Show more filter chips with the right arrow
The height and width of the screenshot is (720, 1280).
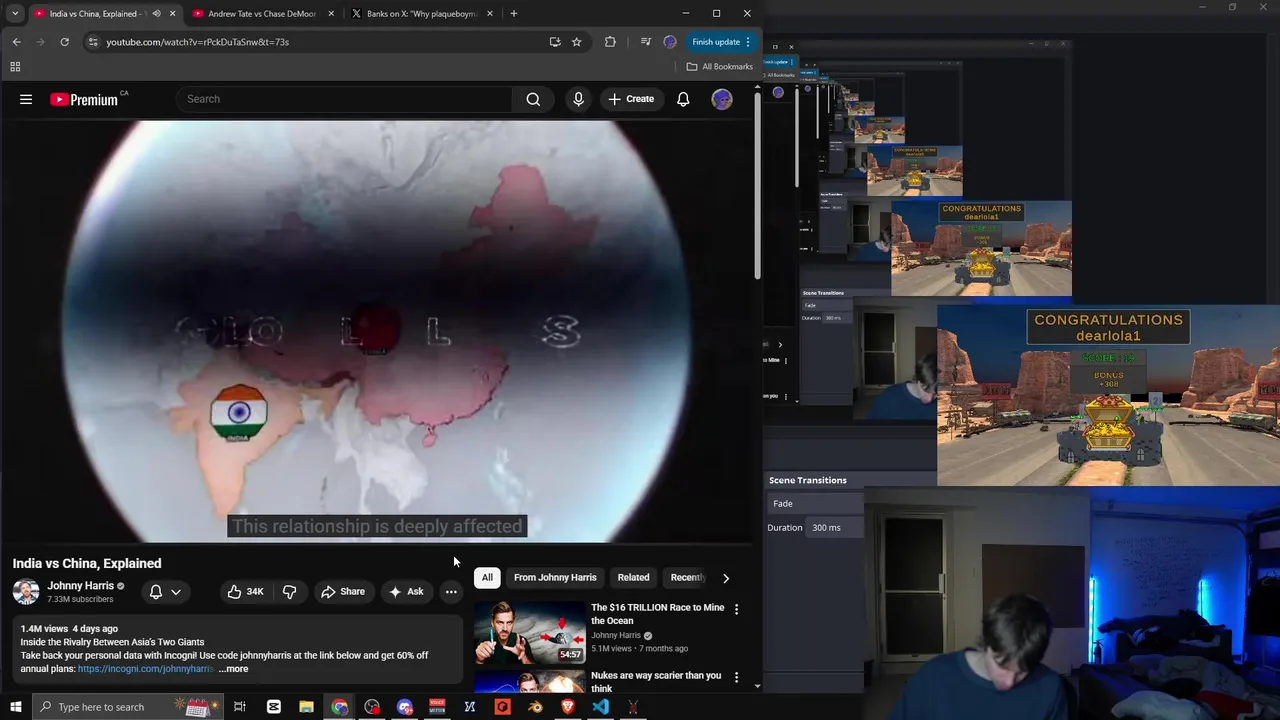pyautogui.click(x=726, y=578)
